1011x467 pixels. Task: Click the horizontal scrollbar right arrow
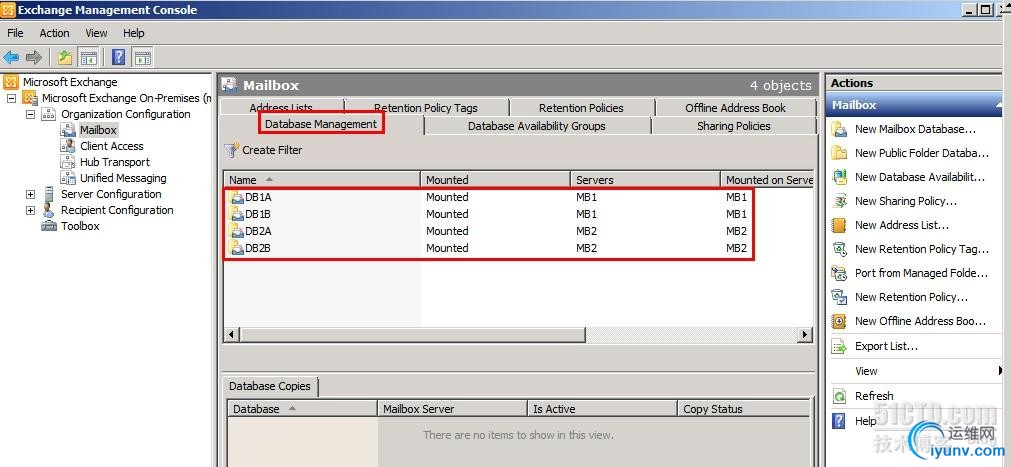(x=804, y=335)
